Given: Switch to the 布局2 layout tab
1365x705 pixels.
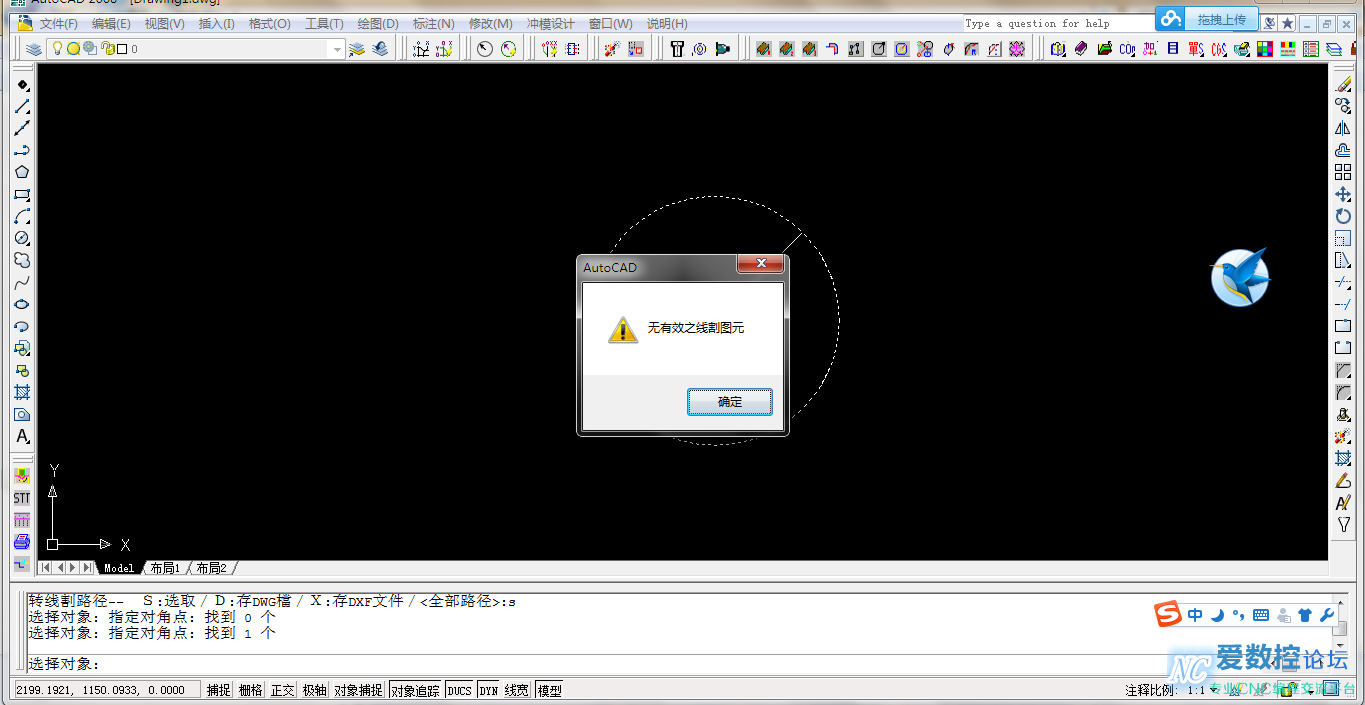Looking at the screenshot, I should point(211,568).
